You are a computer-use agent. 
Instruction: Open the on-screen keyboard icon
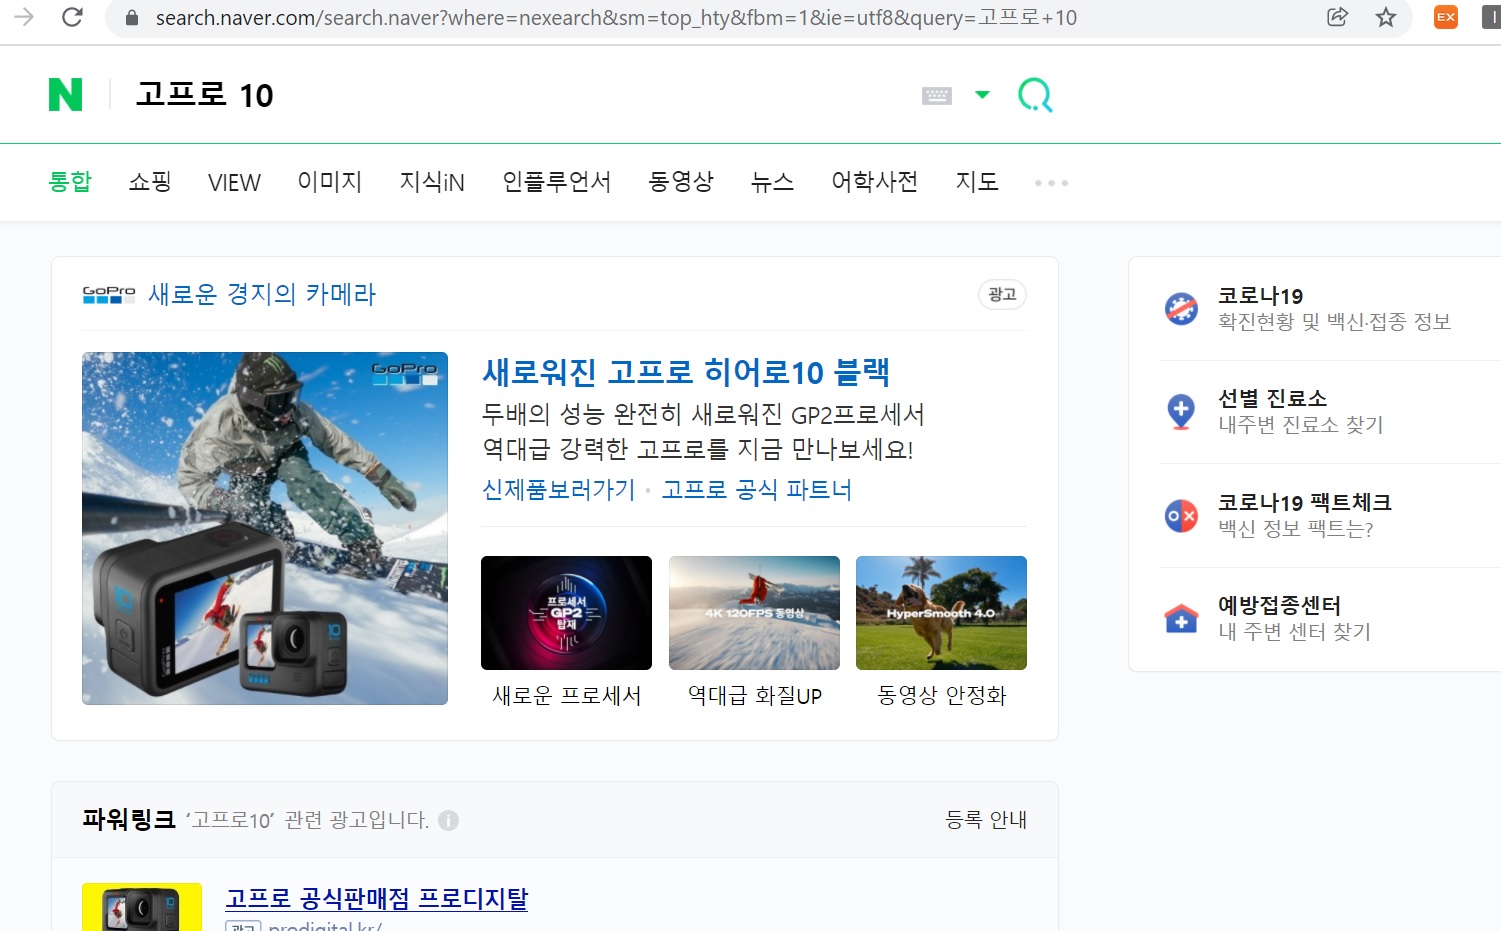937,96
